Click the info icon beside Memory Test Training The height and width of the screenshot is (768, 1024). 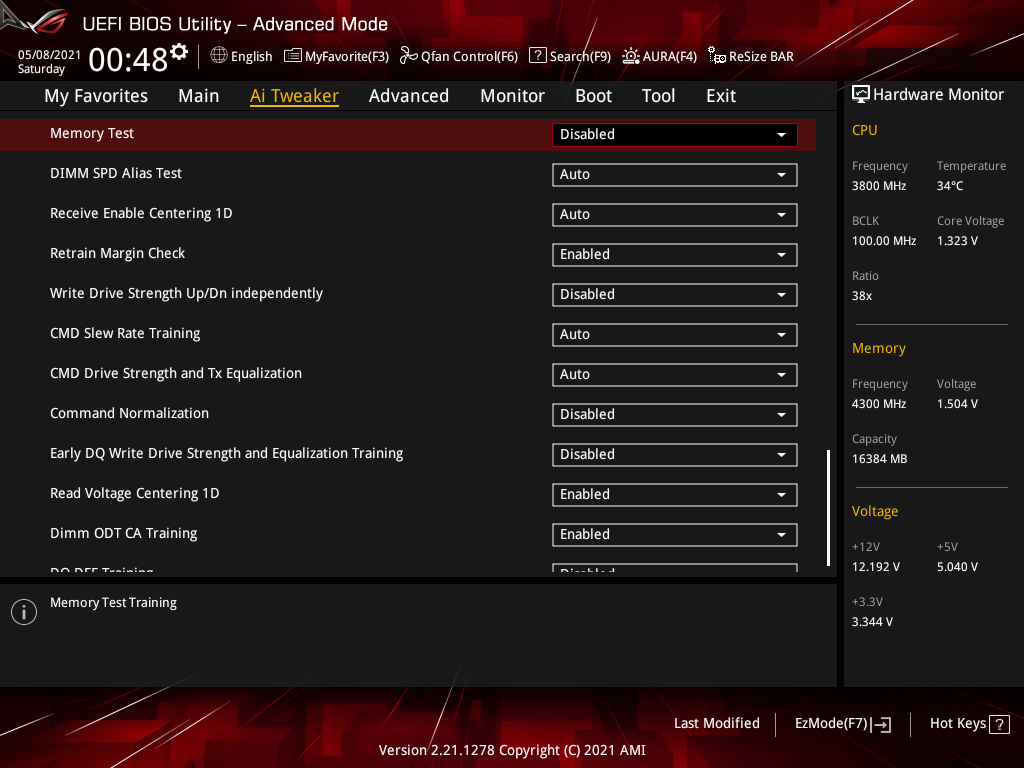[x=24, y=612]
